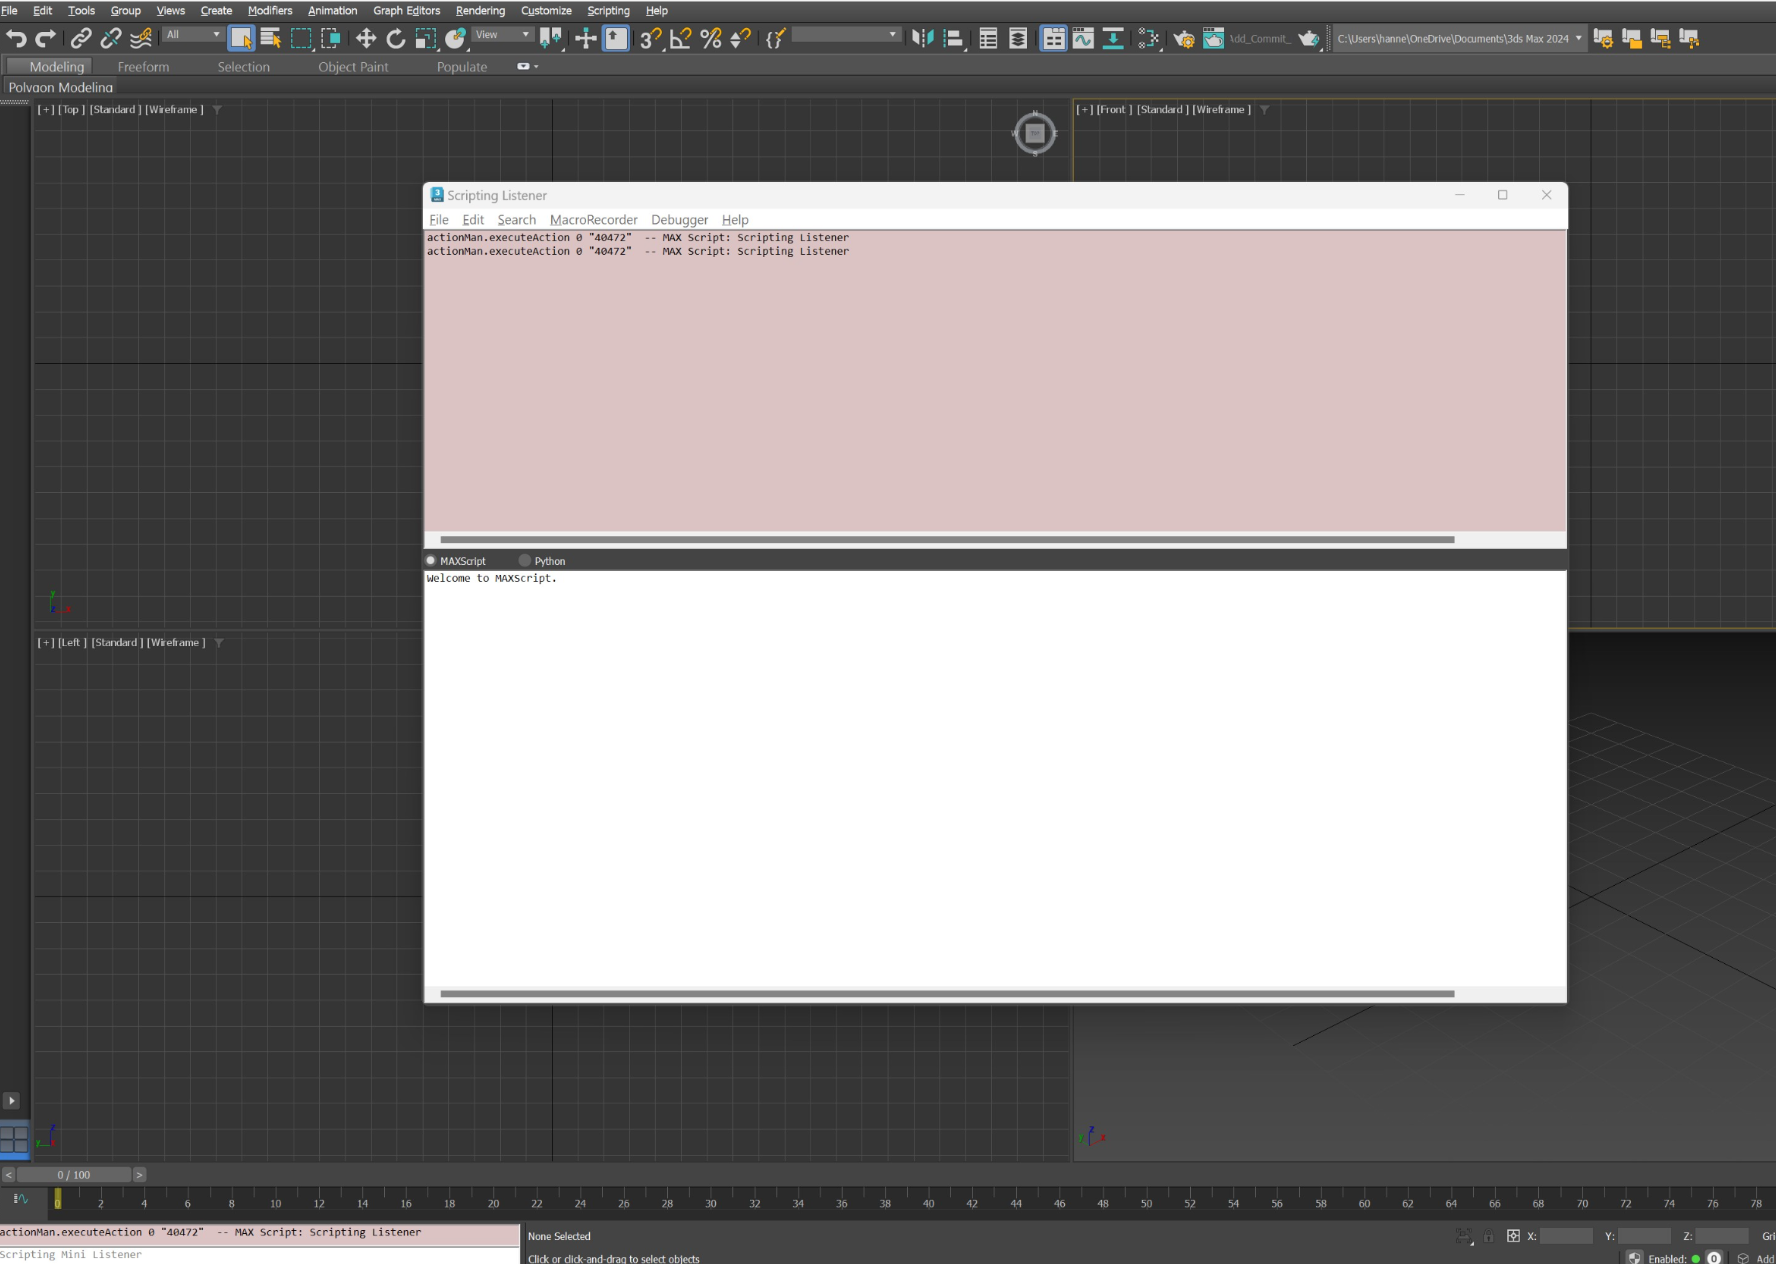Select the Select and Rotate tool
The width and height of the screenshot is (1776, 1264).
click(396, 38)
